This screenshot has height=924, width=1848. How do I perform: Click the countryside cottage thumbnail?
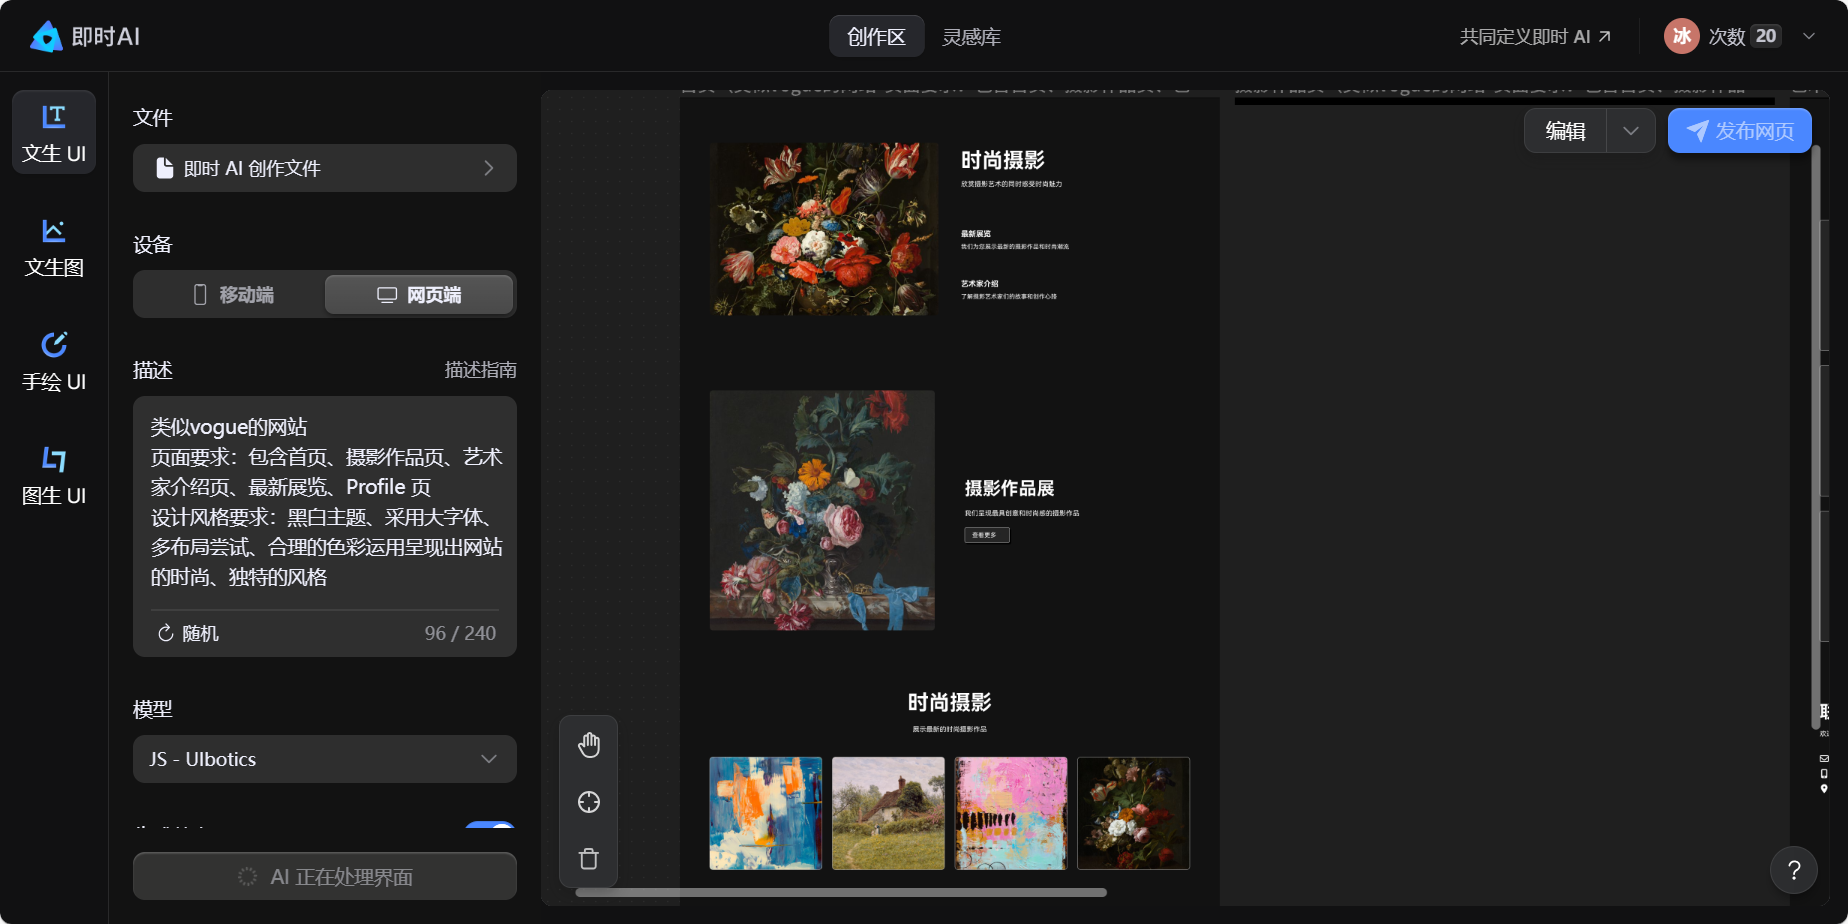click(888, 813)
